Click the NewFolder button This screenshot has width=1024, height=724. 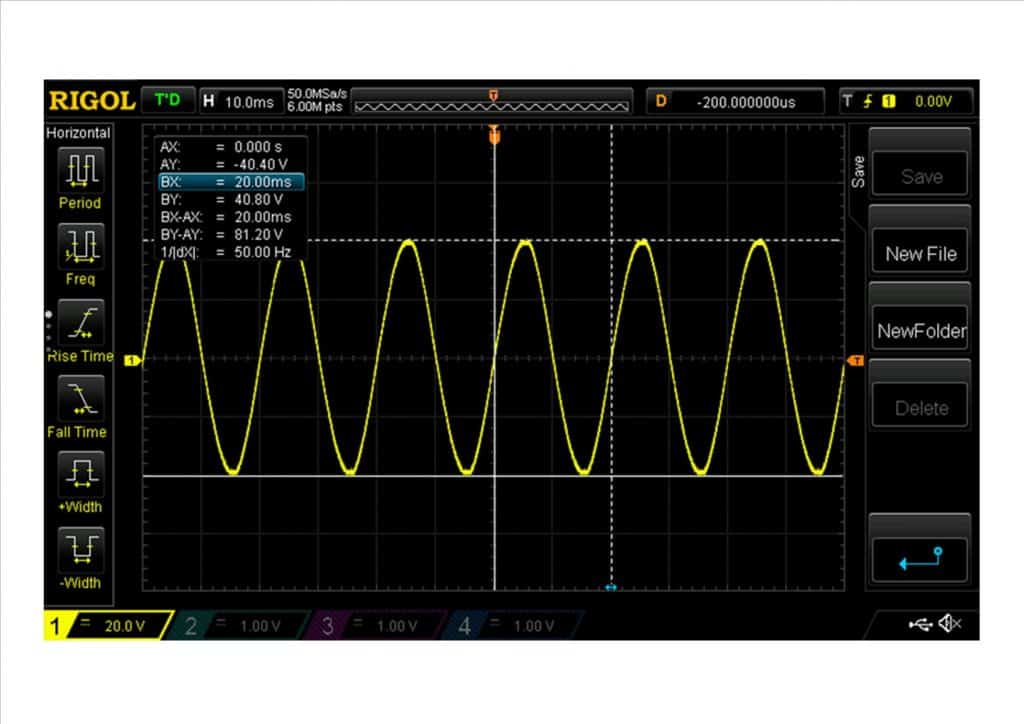pos(920,331)
